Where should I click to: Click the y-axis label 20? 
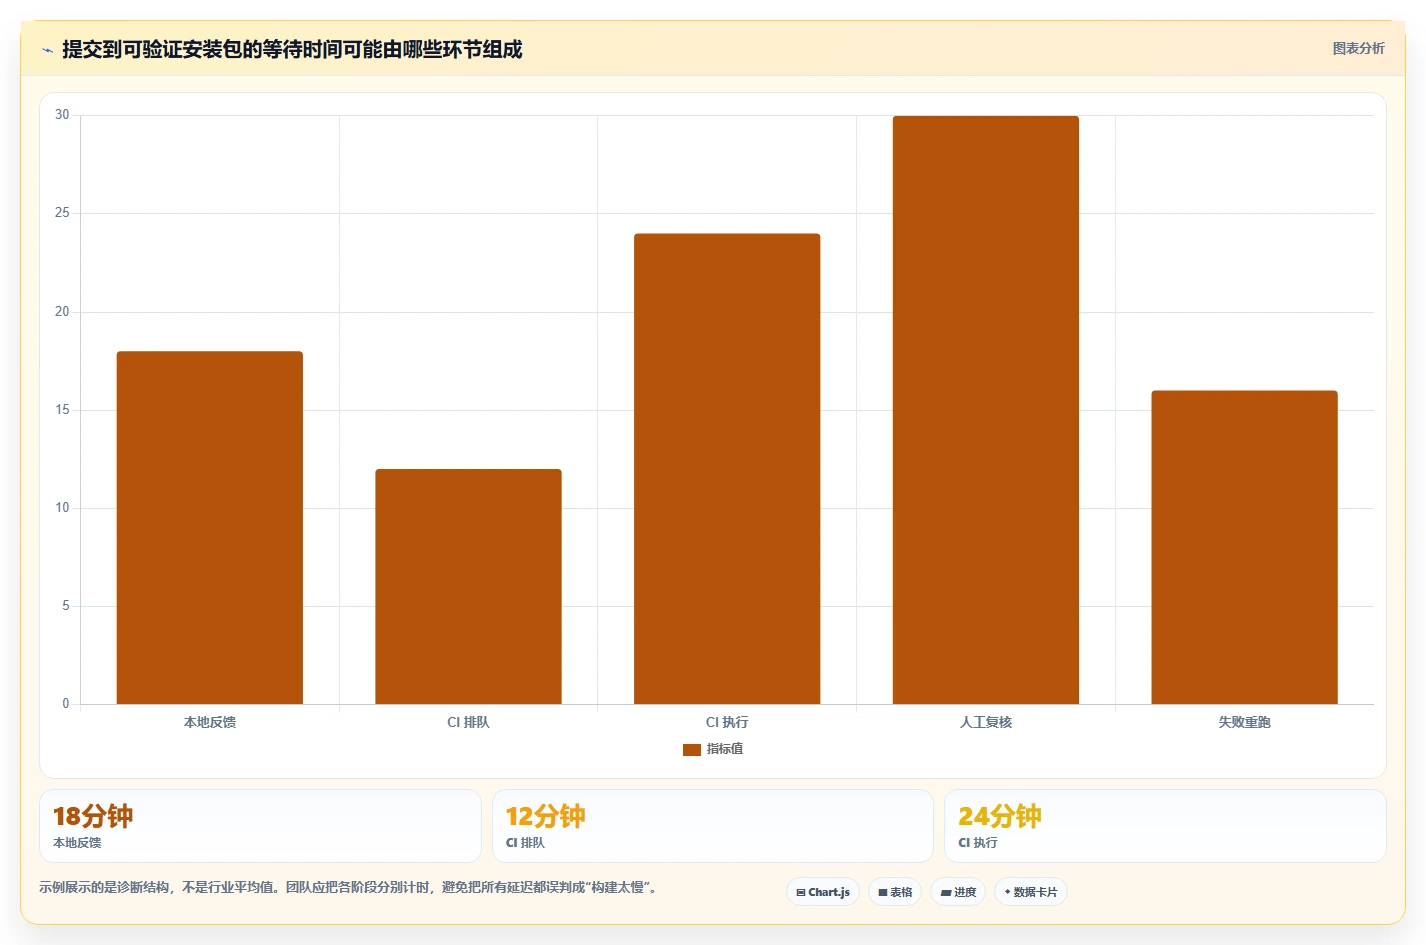tap(62, 312)
